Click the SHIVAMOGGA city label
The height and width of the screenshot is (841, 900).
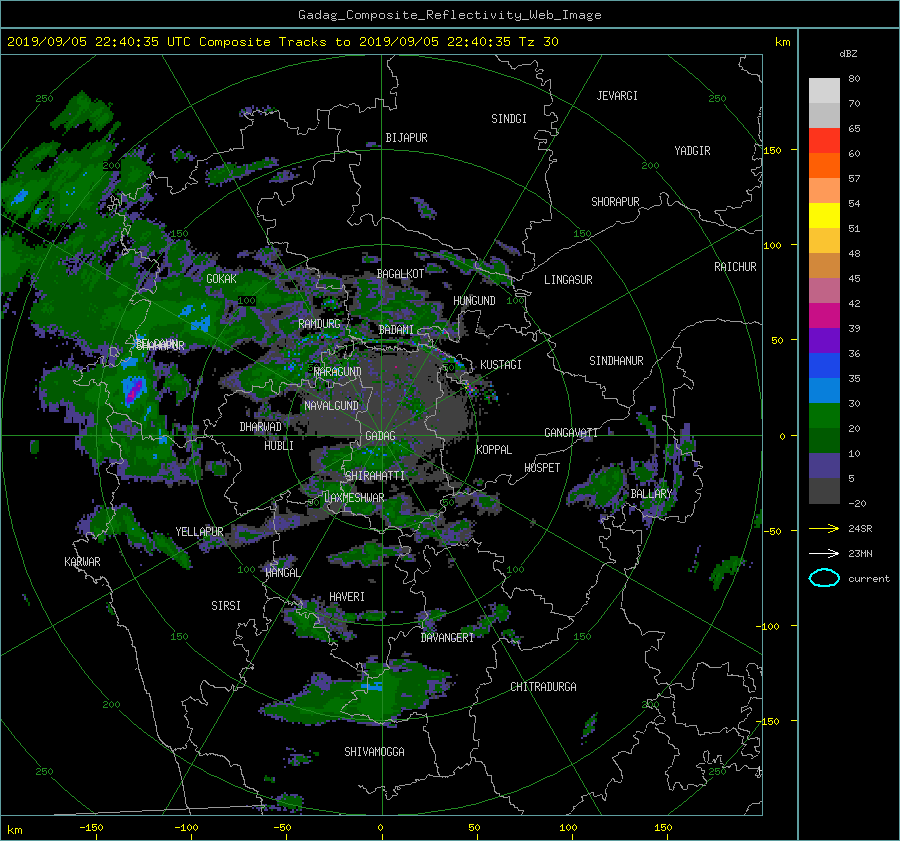(374, 752)
